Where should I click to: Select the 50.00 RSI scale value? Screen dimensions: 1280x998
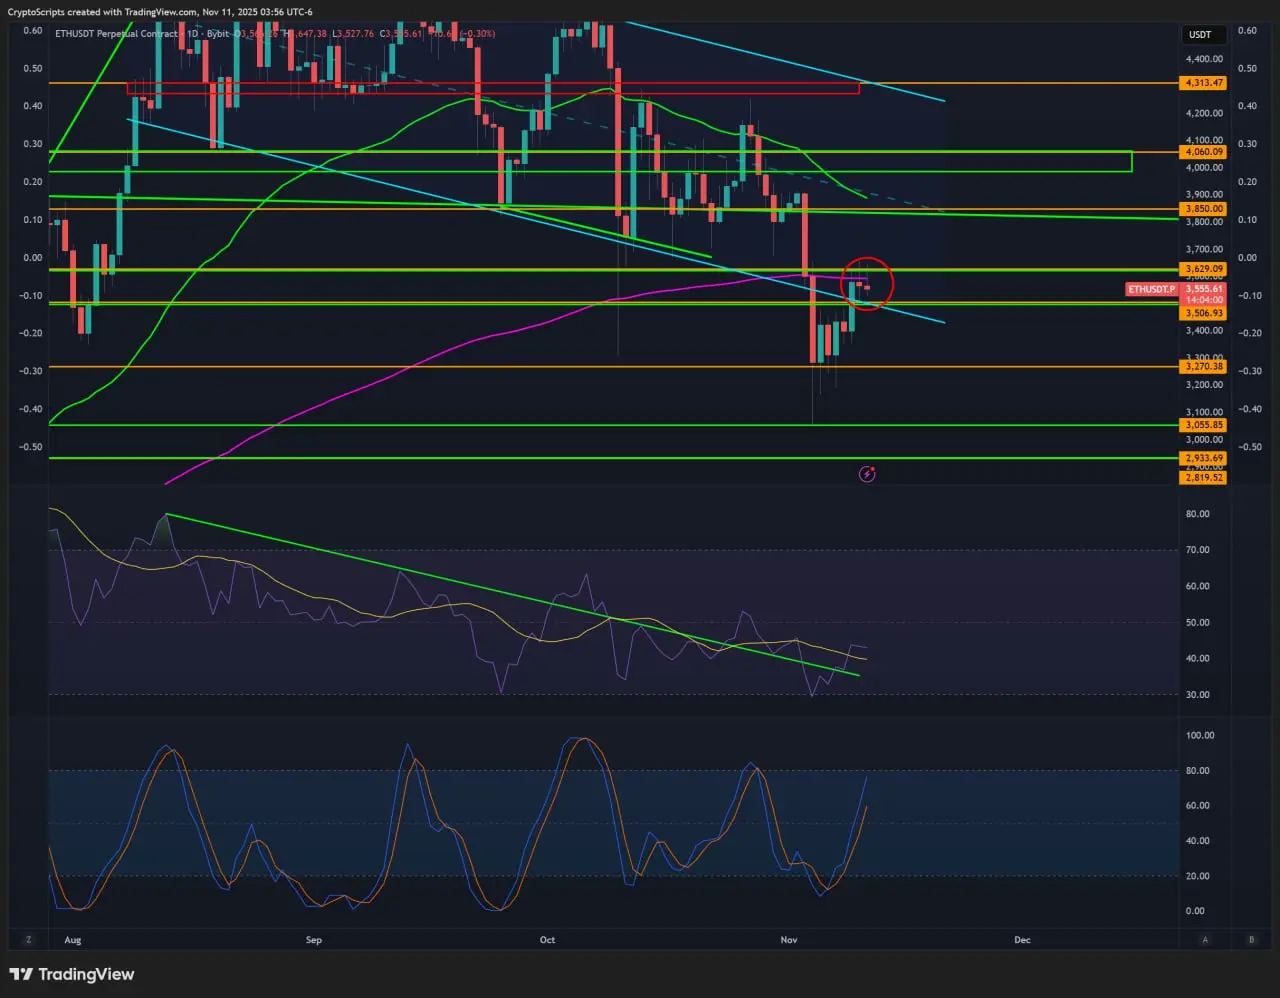click(1197, 622)
